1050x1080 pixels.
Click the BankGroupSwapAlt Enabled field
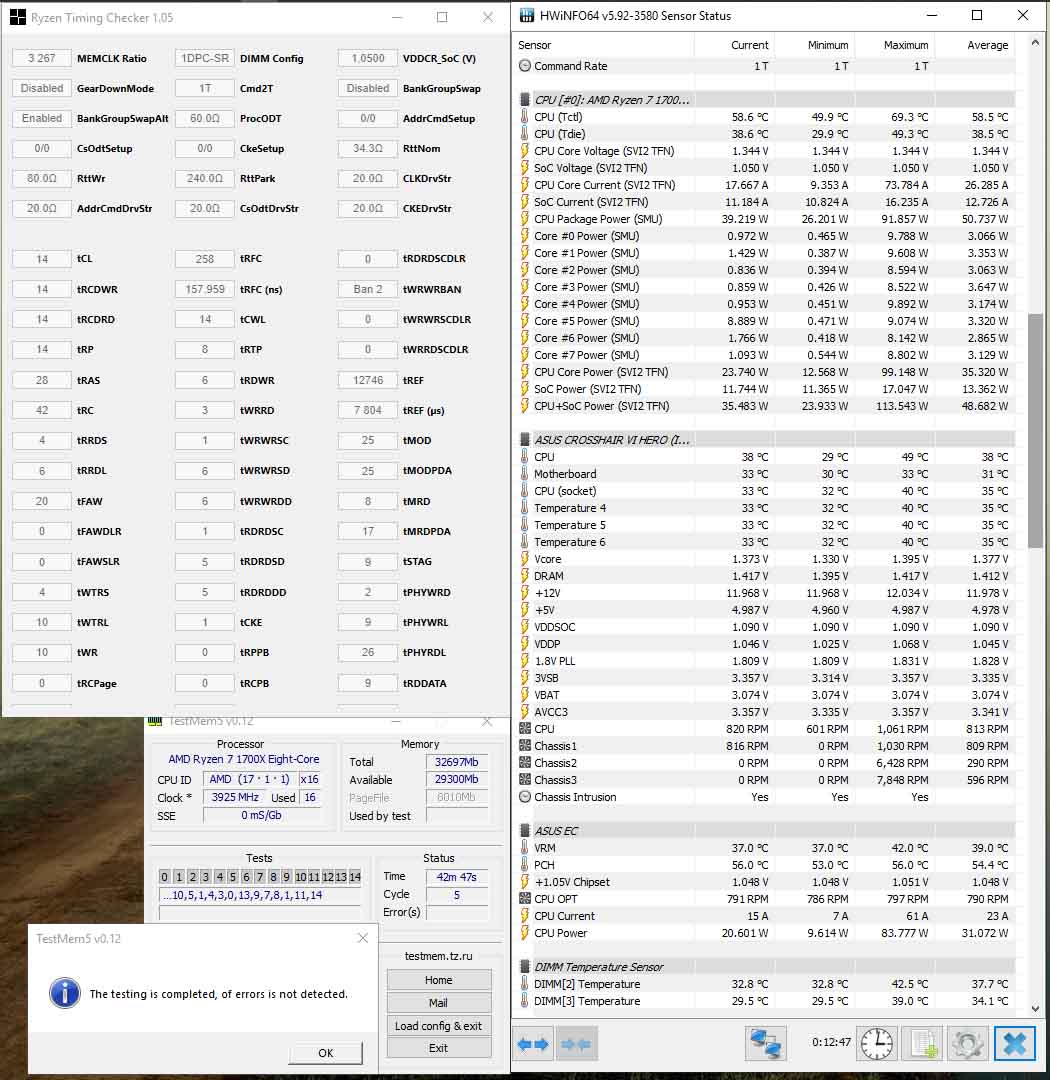pos(42,118)
